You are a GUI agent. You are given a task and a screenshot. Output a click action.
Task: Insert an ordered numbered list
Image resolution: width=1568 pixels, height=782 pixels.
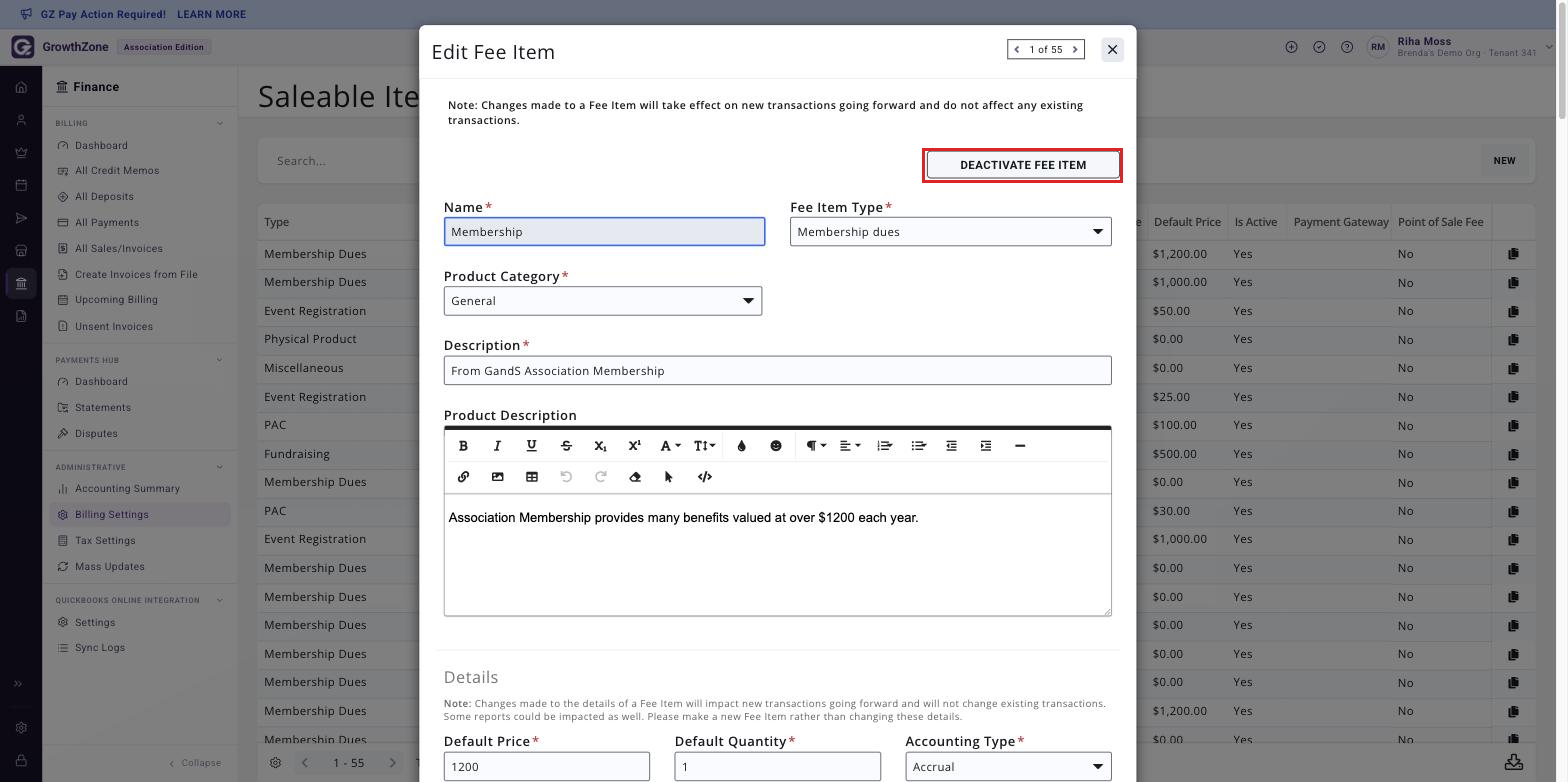coord(884,446)
